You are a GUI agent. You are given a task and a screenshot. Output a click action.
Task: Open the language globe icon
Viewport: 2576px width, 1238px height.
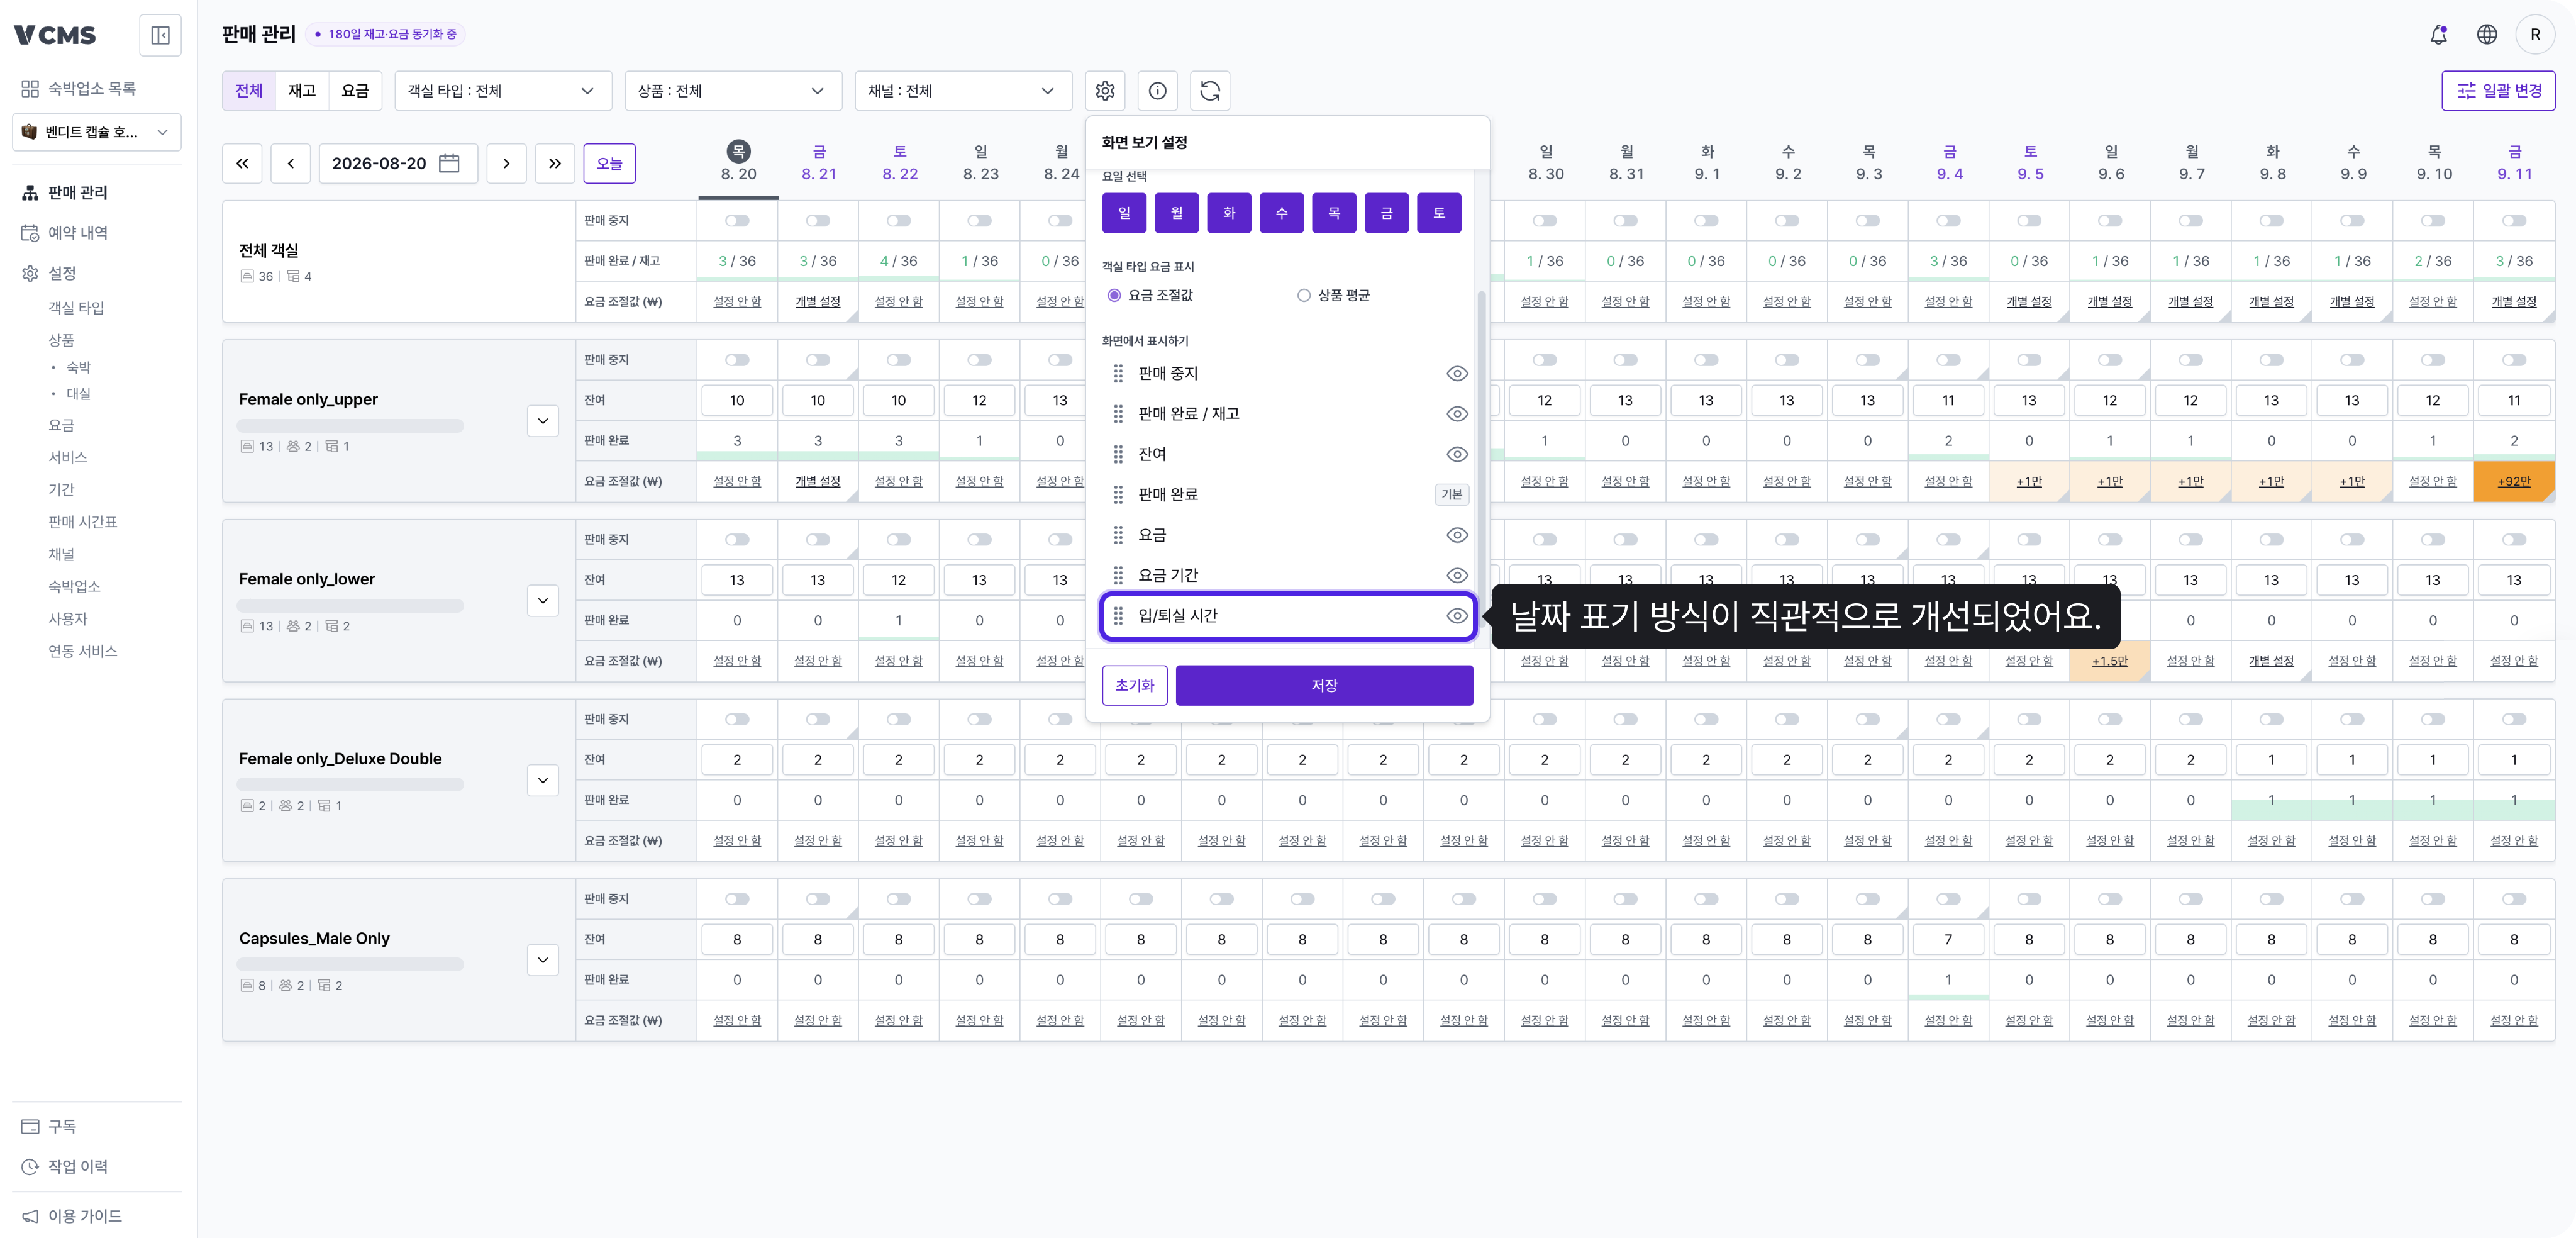(x=2487, y=35)
